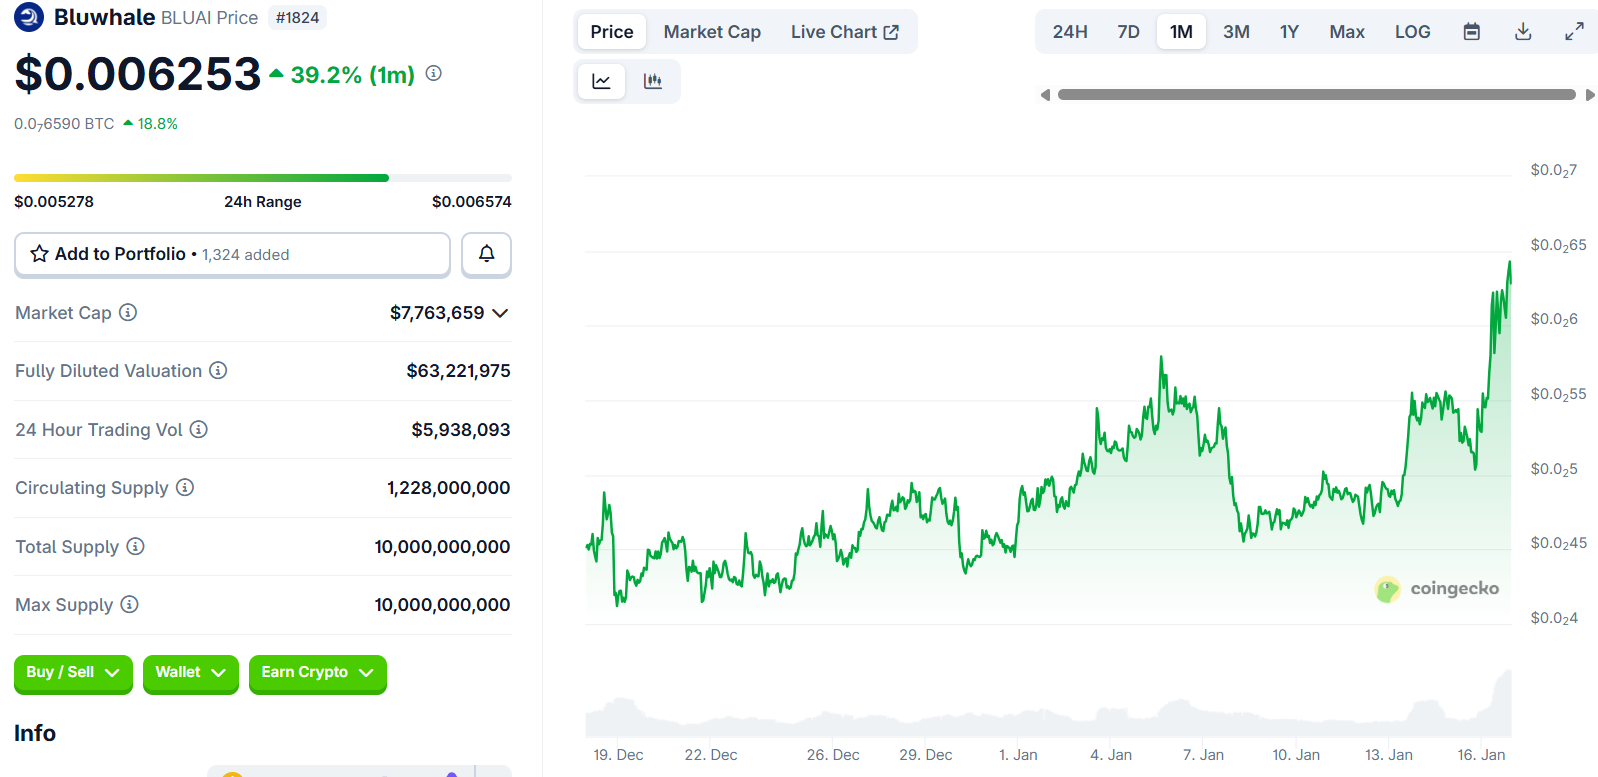Click the 0.0₇6590 BTC price text
Image resolution: width=1598 pixels, height=777 pixels.
[64, 124]
